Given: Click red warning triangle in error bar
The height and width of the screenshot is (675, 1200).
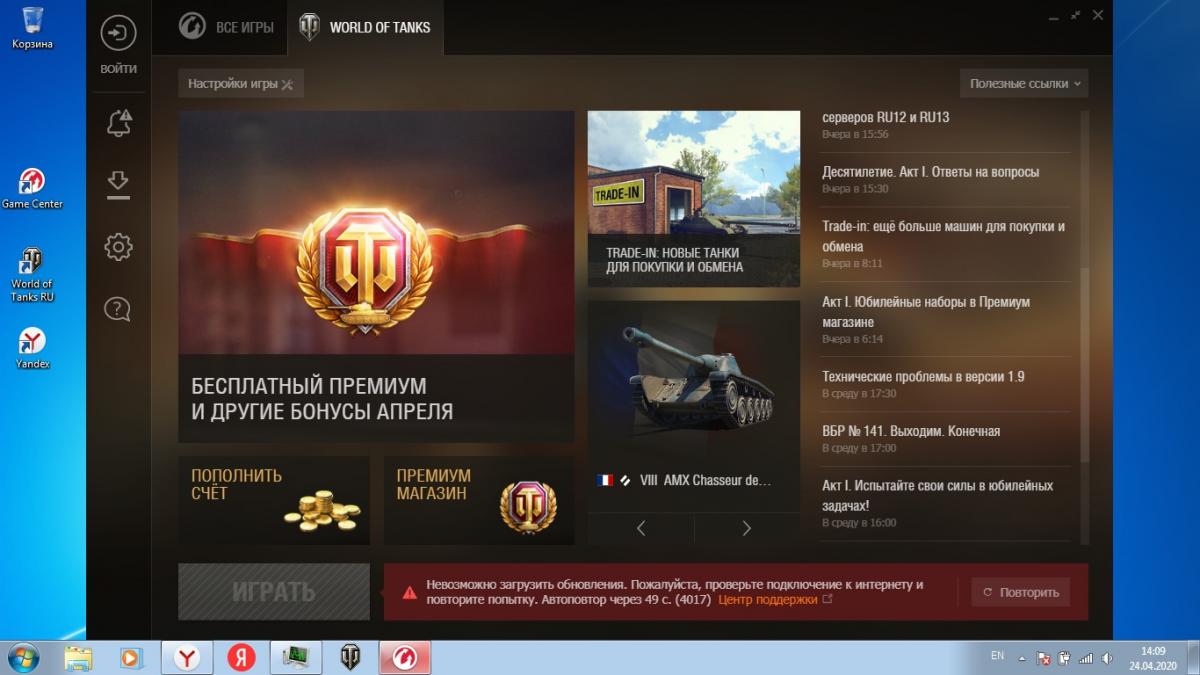Looking at the screenshot, I should coord(409,592).
